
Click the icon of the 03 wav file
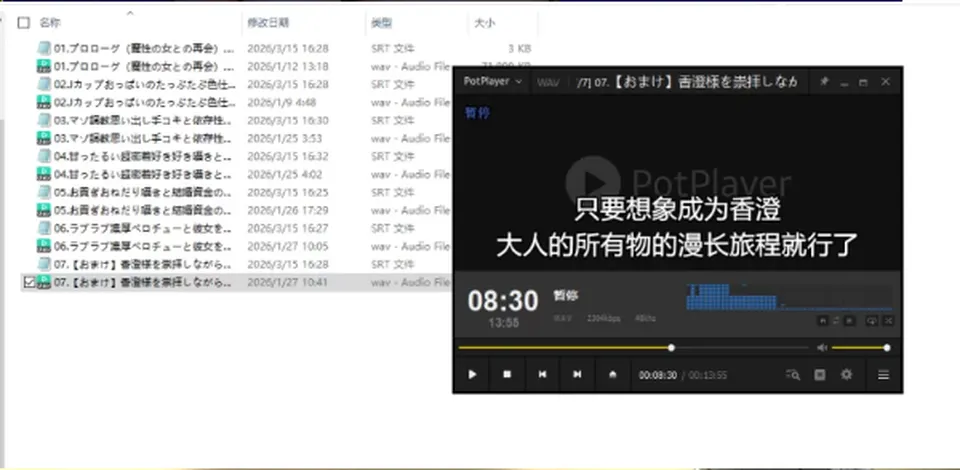tap(44, 138)
